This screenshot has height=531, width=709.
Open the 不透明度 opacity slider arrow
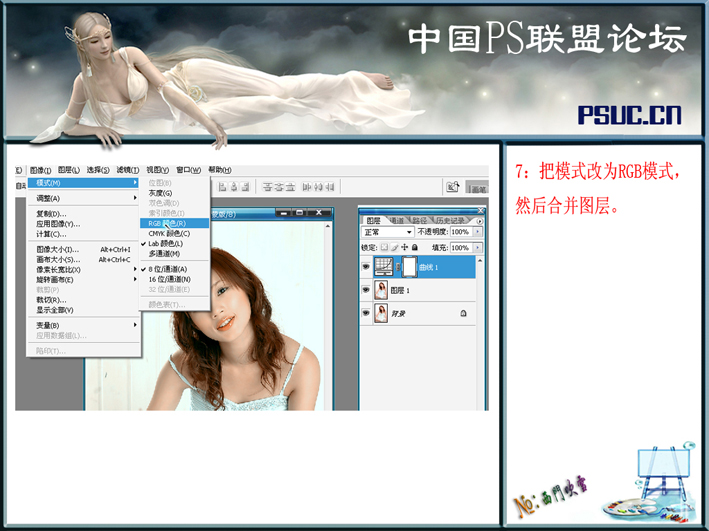pyautogui.click(x=477, y=232)
